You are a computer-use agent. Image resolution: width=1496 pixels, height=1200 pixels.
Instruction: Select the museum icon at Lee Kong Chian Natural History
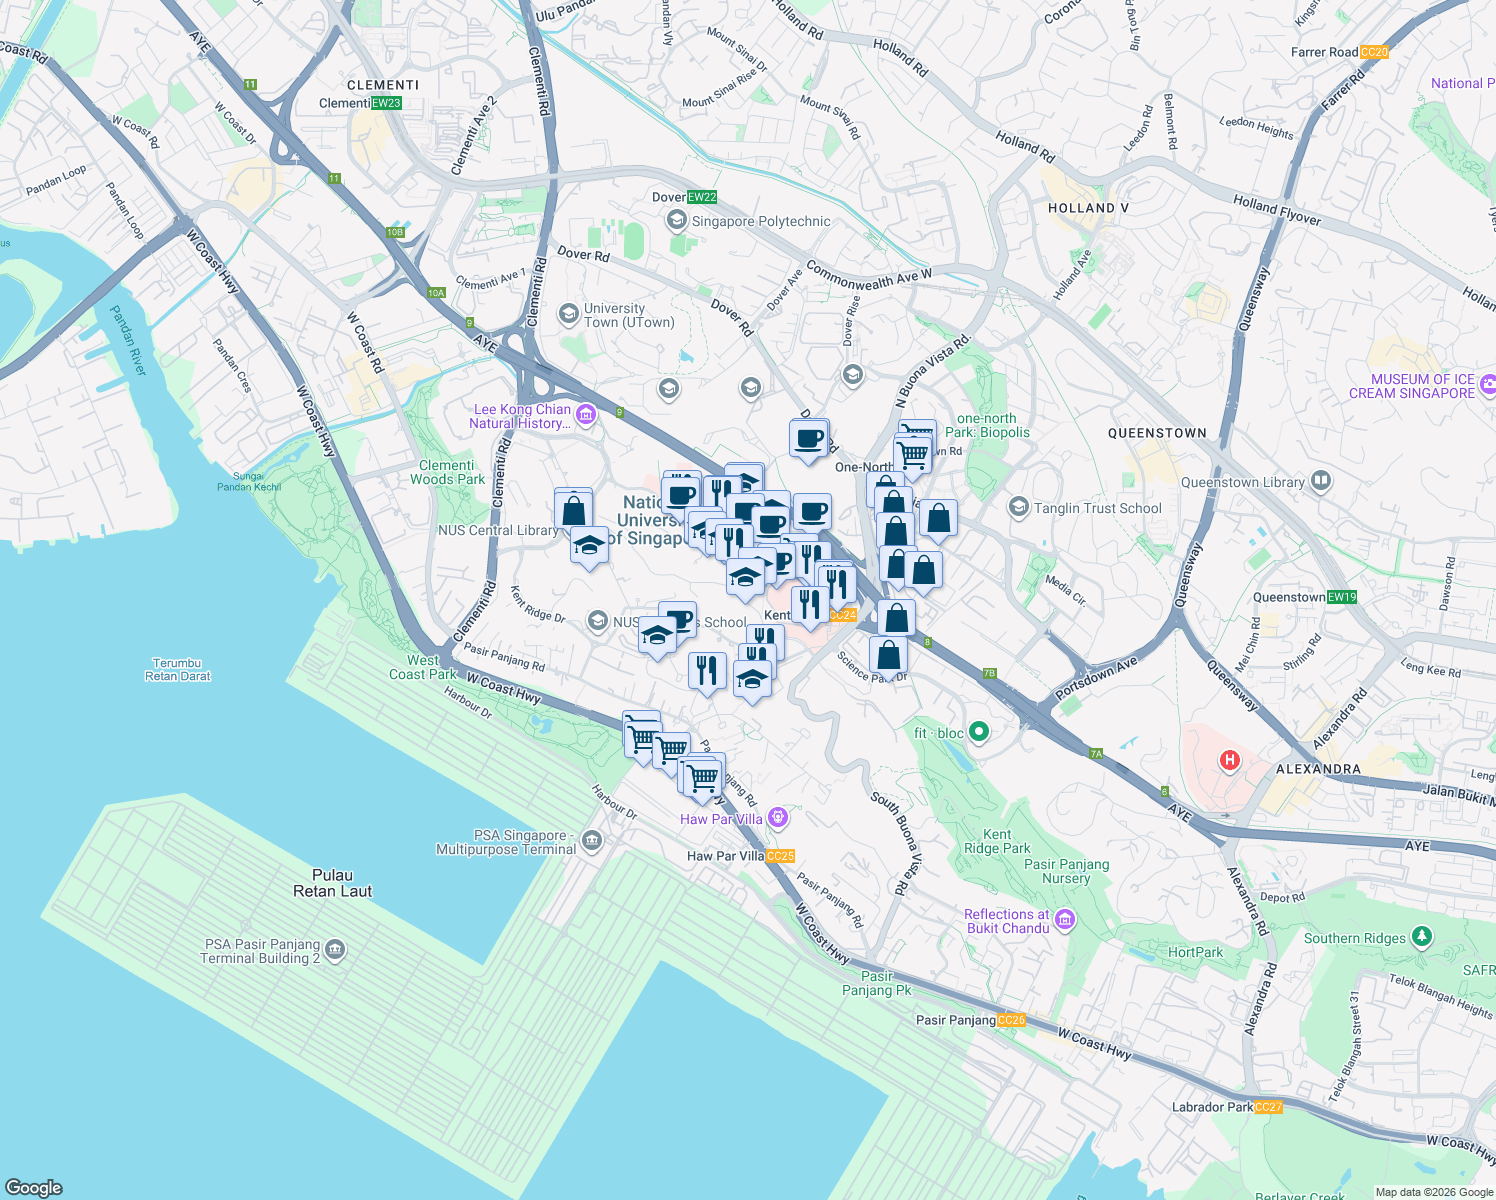[587, 414]
